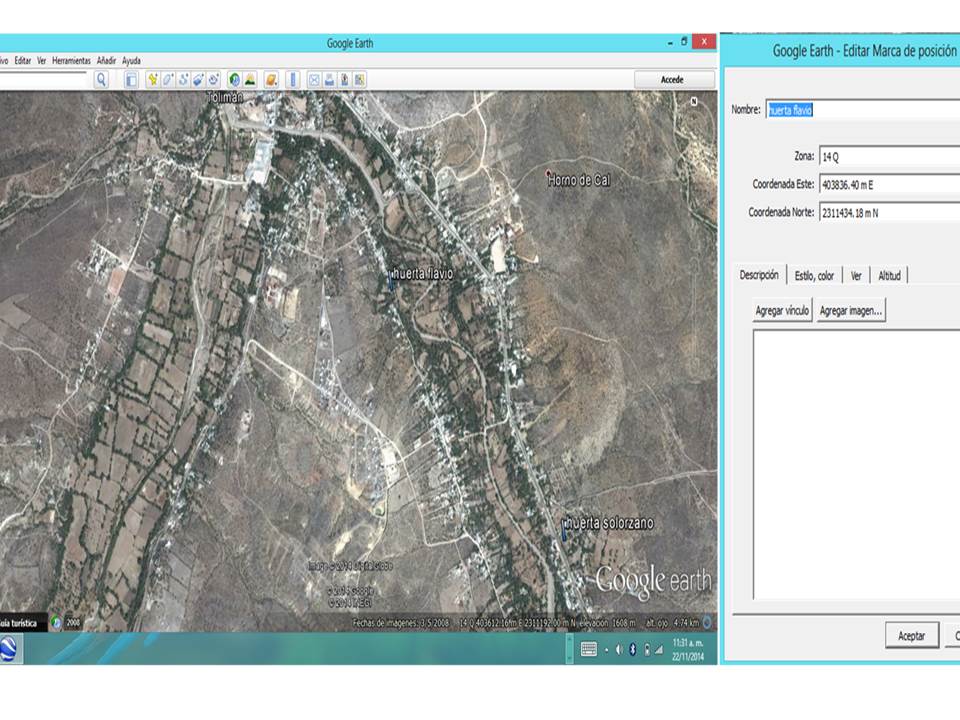Viewport: 960px width, 720px height.
Task: Click the Google Earth icon in taskbar
Action: coord(10,650)
